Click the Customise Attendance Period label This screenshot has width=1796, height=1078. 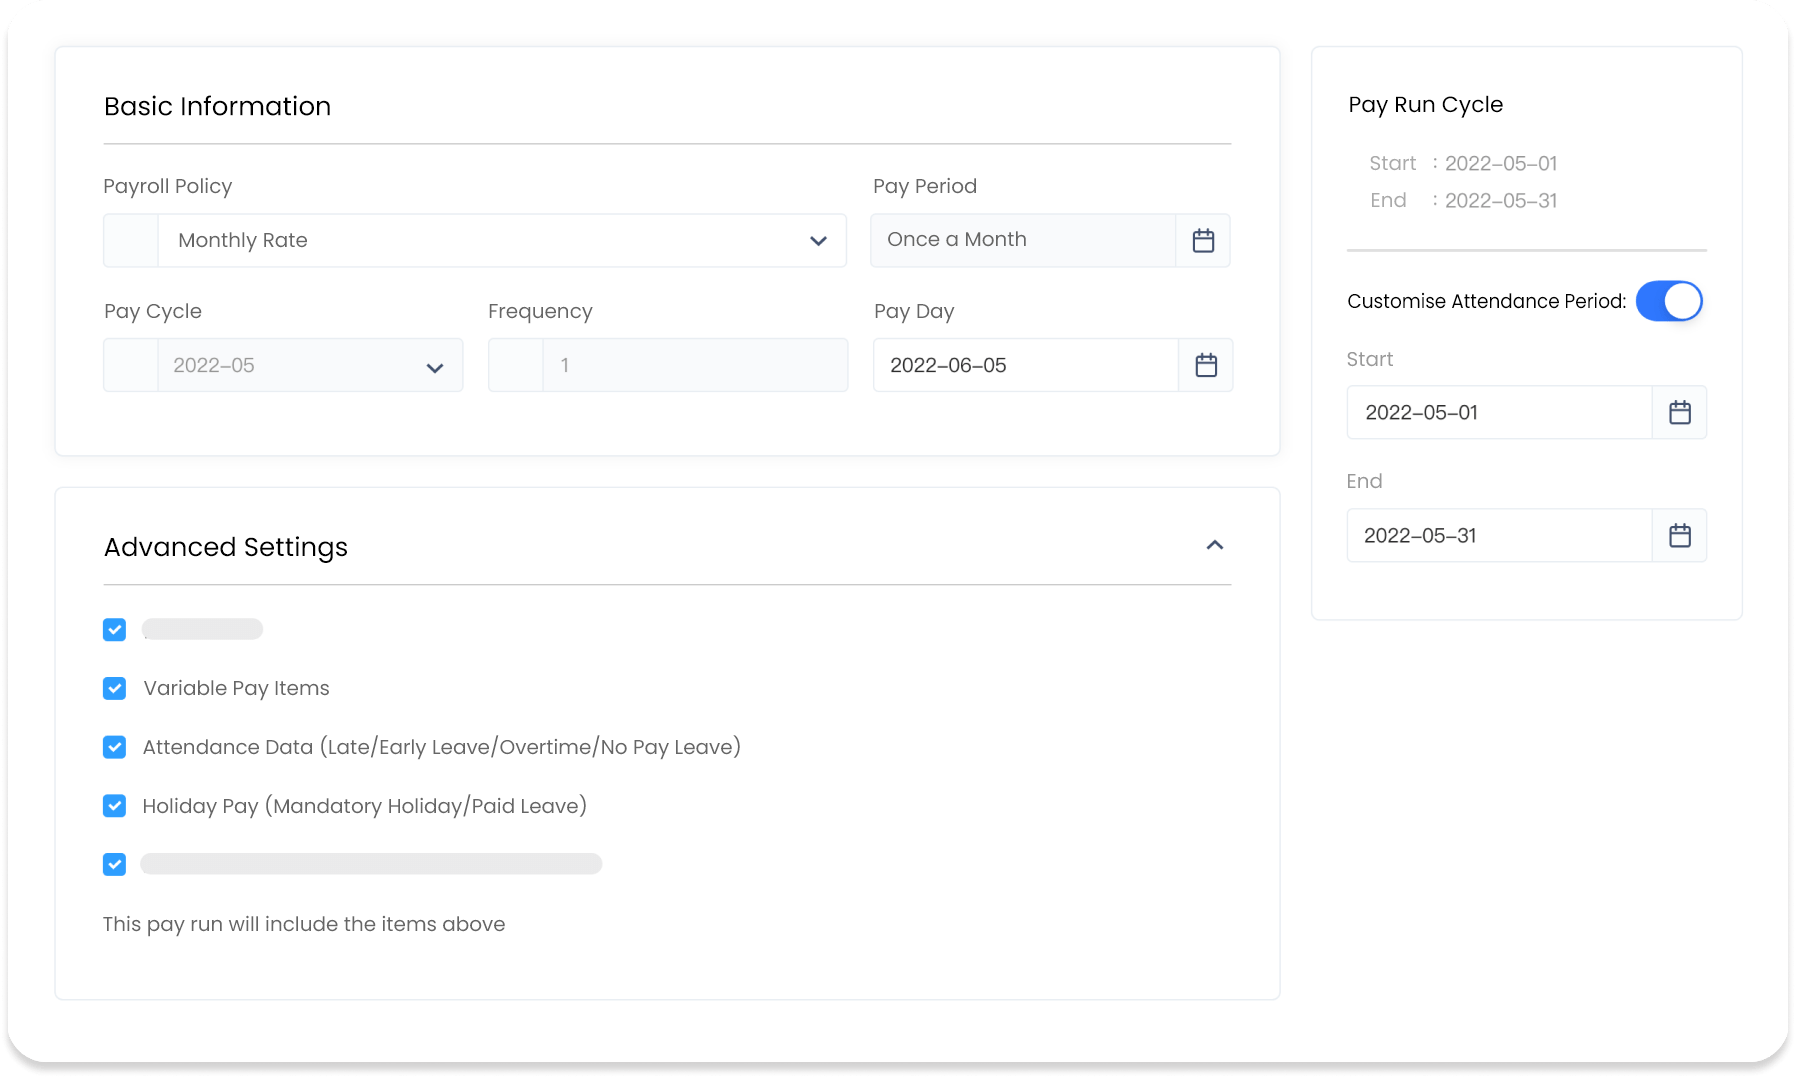click(x=1487, y=301)
